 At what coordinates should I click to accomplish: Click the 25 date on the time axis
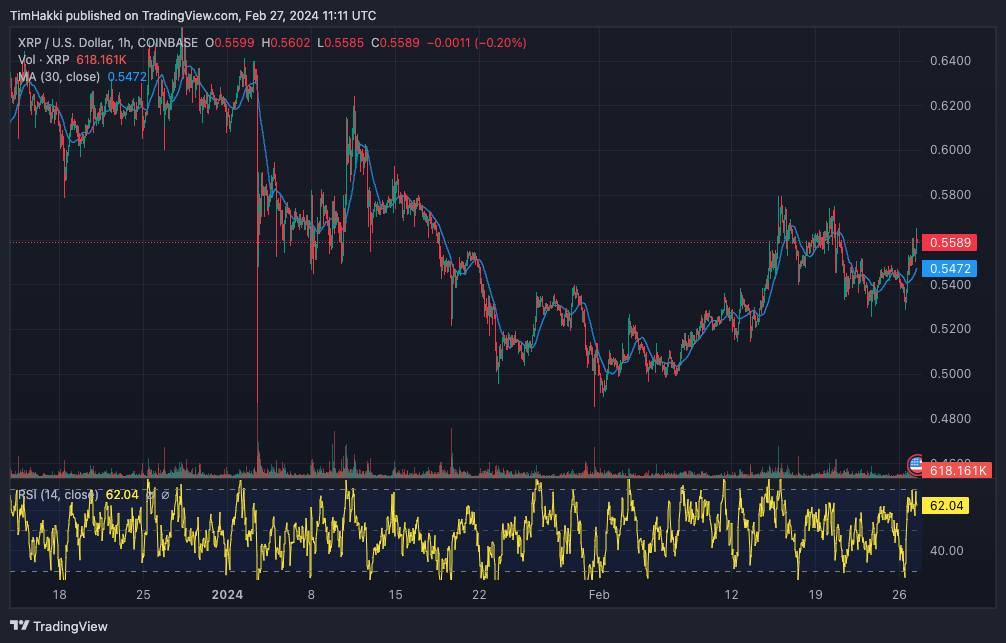(x=143, y=595)
